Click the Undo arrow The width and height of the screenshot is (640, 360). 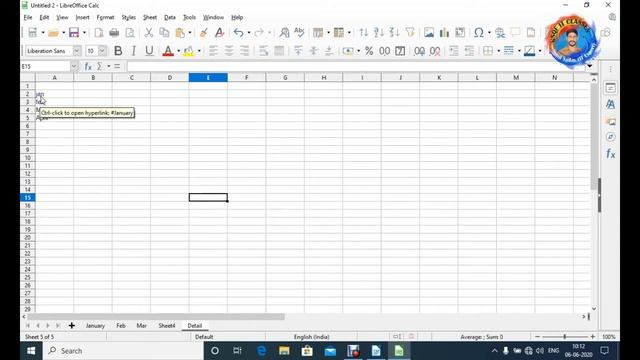click(x=238, y=33)
